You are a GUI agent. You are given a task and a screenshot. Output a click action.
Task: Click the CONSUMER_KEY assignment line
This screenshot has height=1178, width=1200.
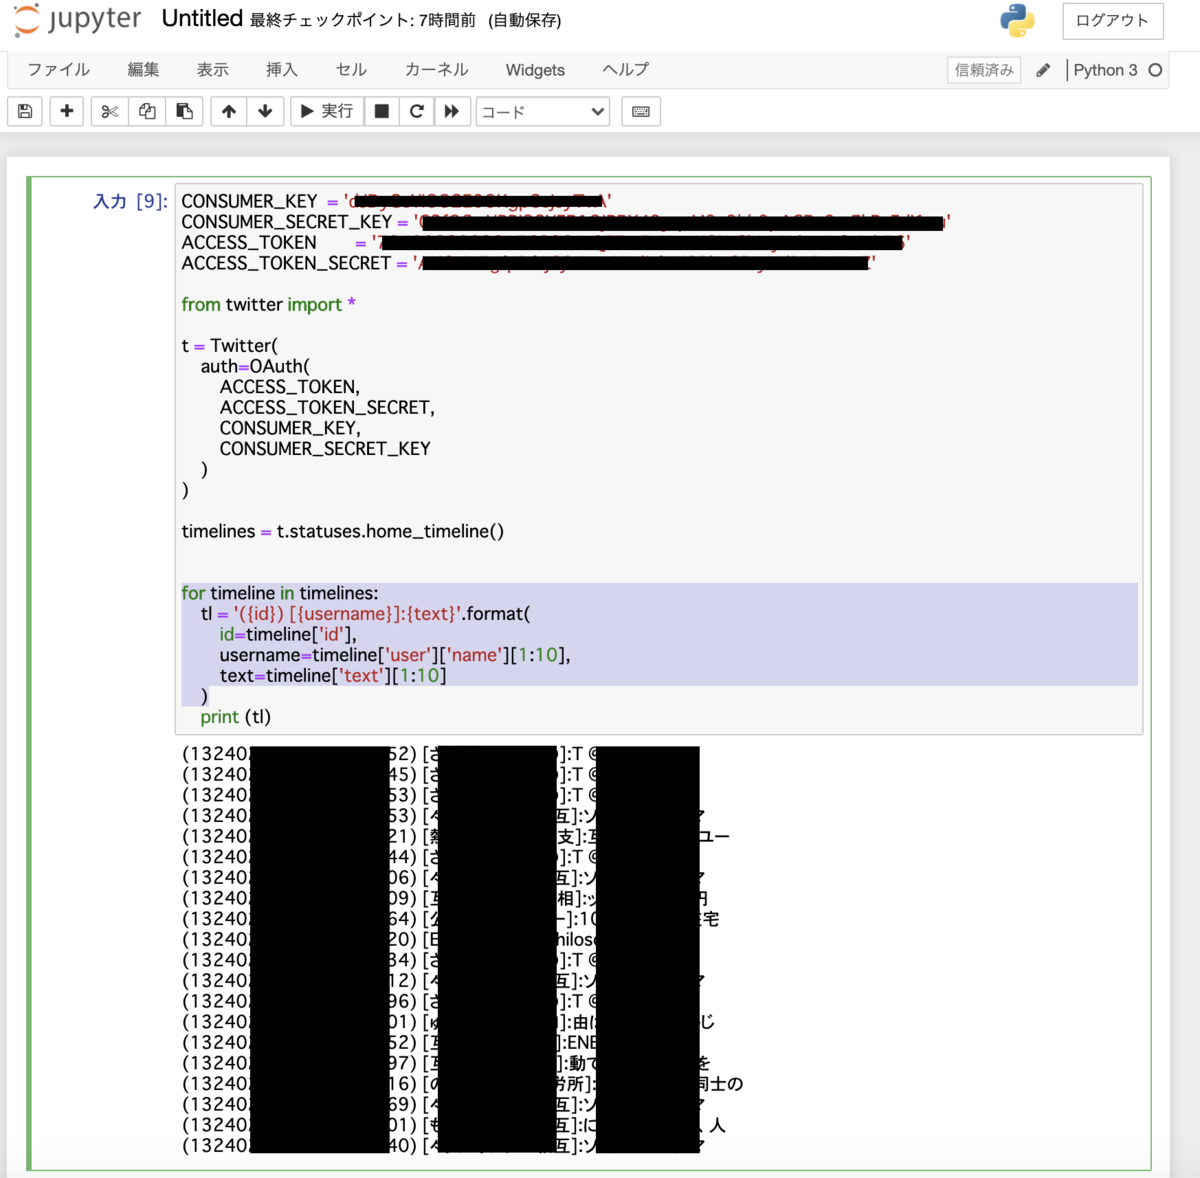pyautogui.click(x=396, y=201)
